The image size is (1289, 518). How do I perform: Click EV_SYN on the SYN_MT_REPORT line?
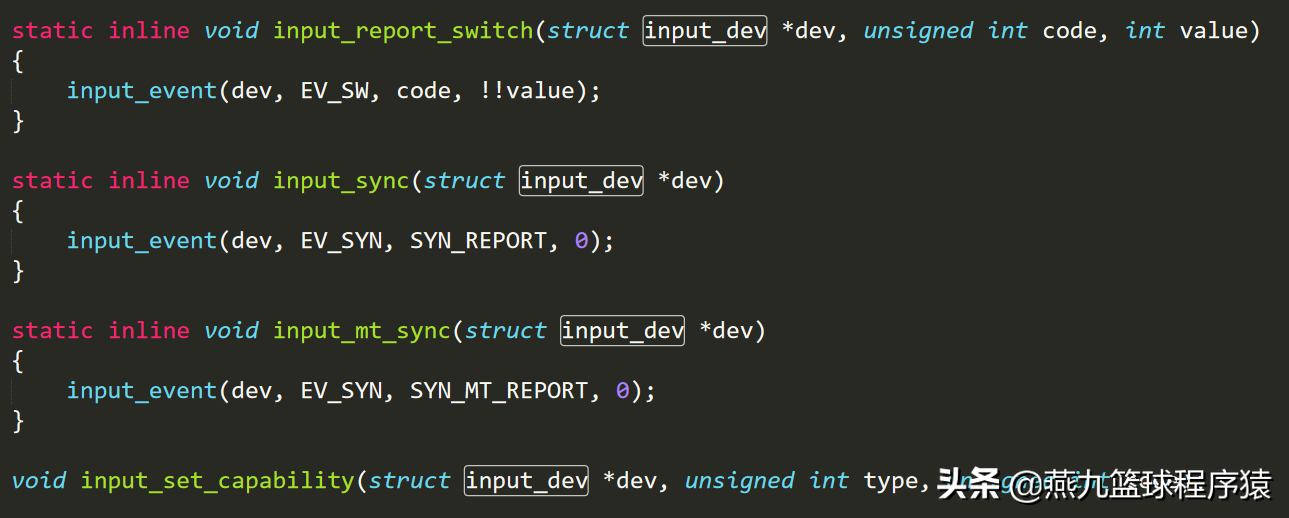coord(341,391)
